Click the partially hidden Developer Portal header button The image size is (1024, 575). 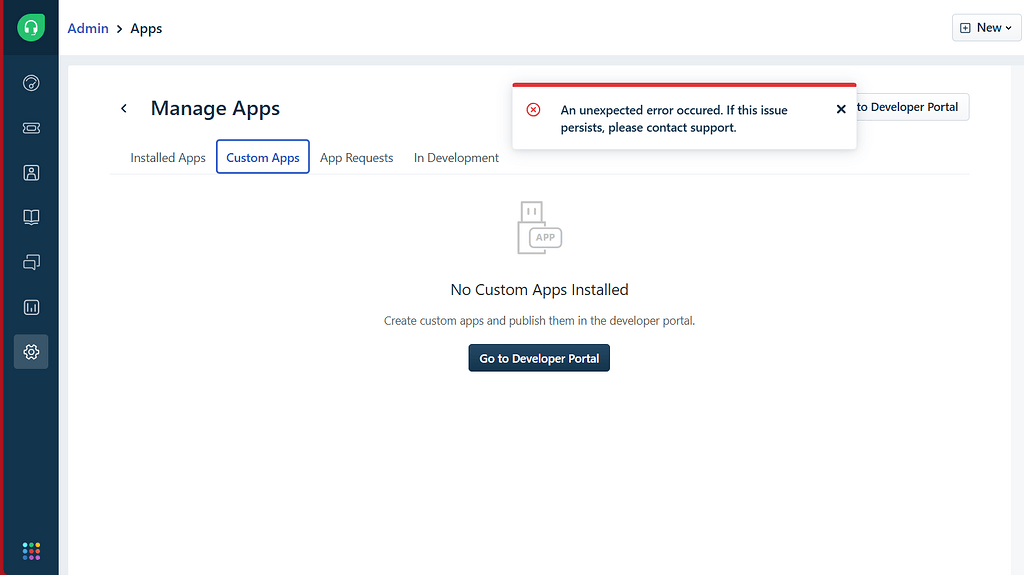tap(912, 107)
